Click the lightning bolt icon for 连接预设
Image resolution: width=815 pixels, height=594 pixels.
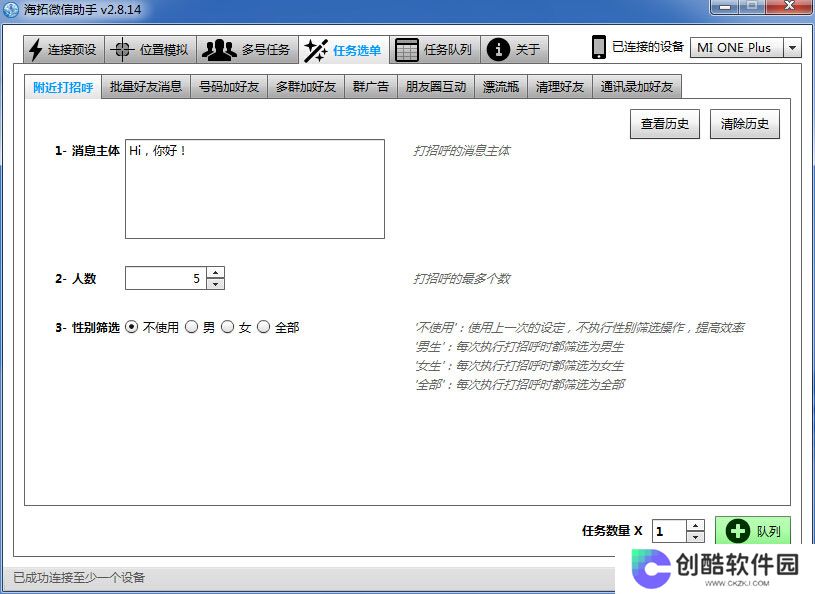(35, 50)
